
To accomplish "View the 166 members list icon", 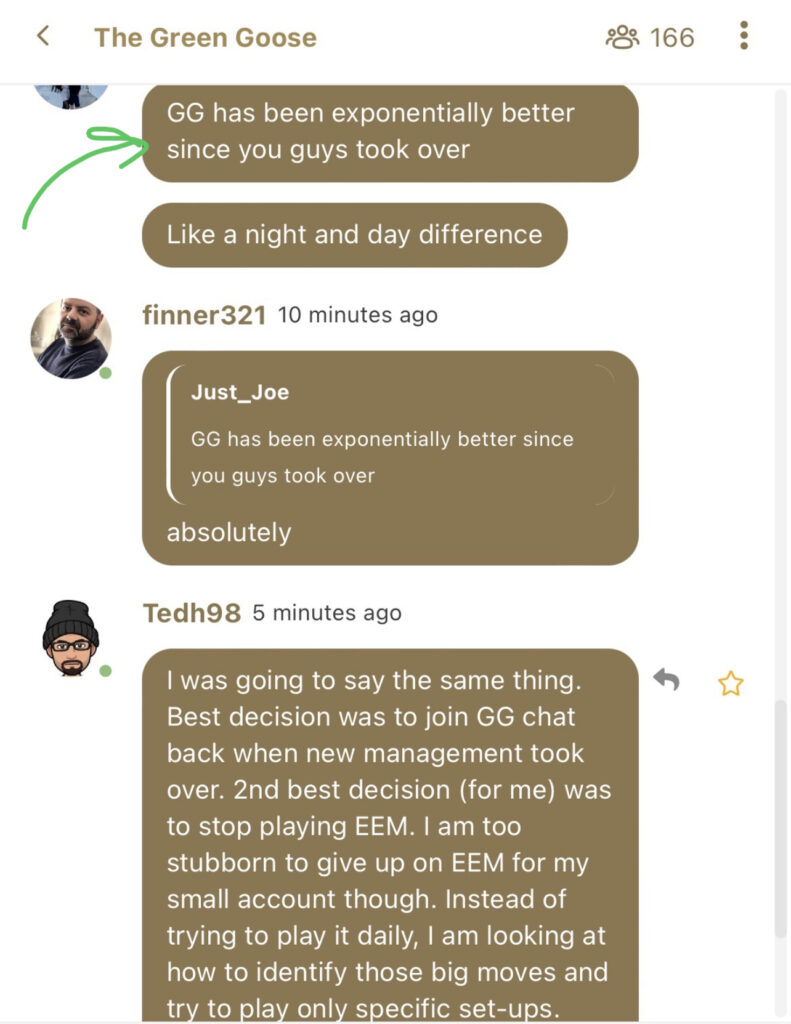I will (x=622, y=37).
